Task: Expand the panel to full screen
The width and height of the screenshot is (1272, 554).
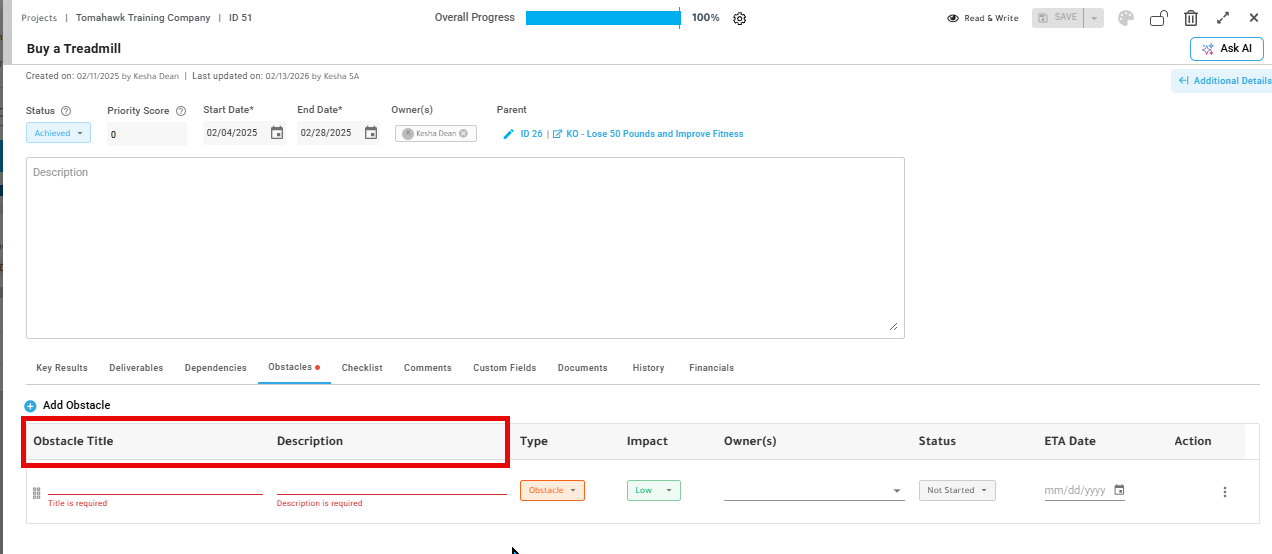Action: tap(1223, 18)
